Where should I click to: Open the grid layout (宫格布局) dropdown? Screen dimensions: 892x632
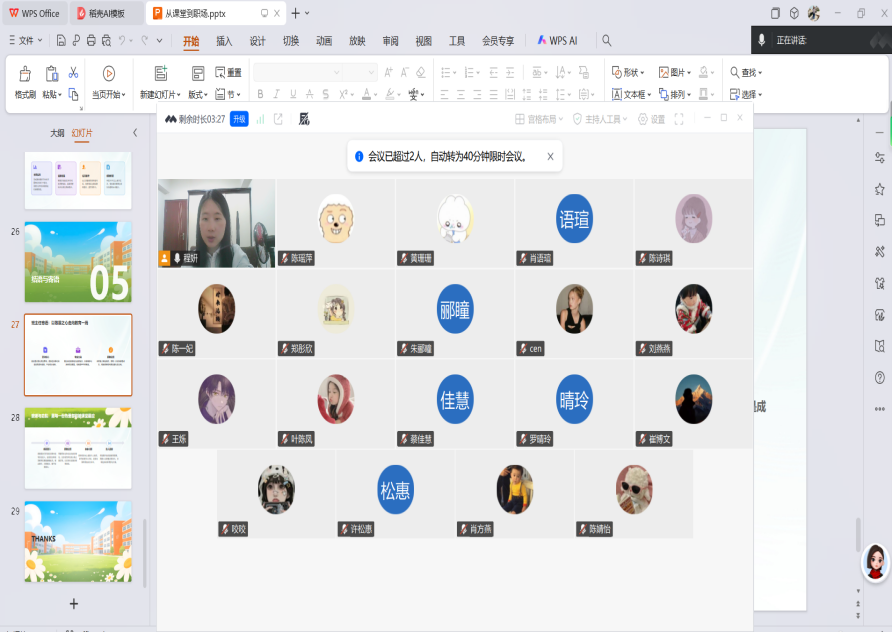pyautogui.click(x=539, y=119)
